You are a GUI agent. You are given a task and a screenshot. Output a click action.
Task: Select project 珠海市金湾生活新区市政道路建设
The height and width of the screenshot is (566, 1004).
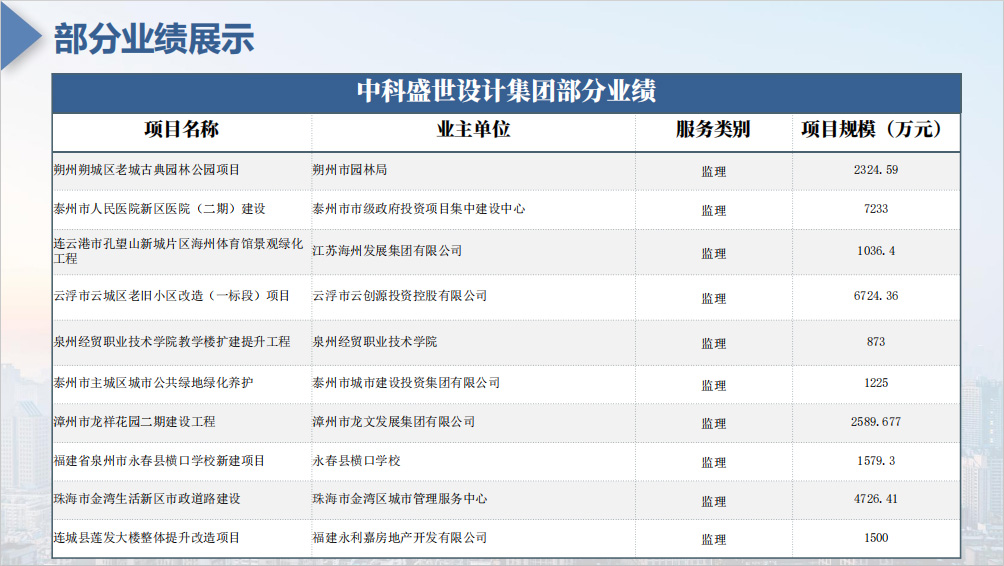point(147,499)
